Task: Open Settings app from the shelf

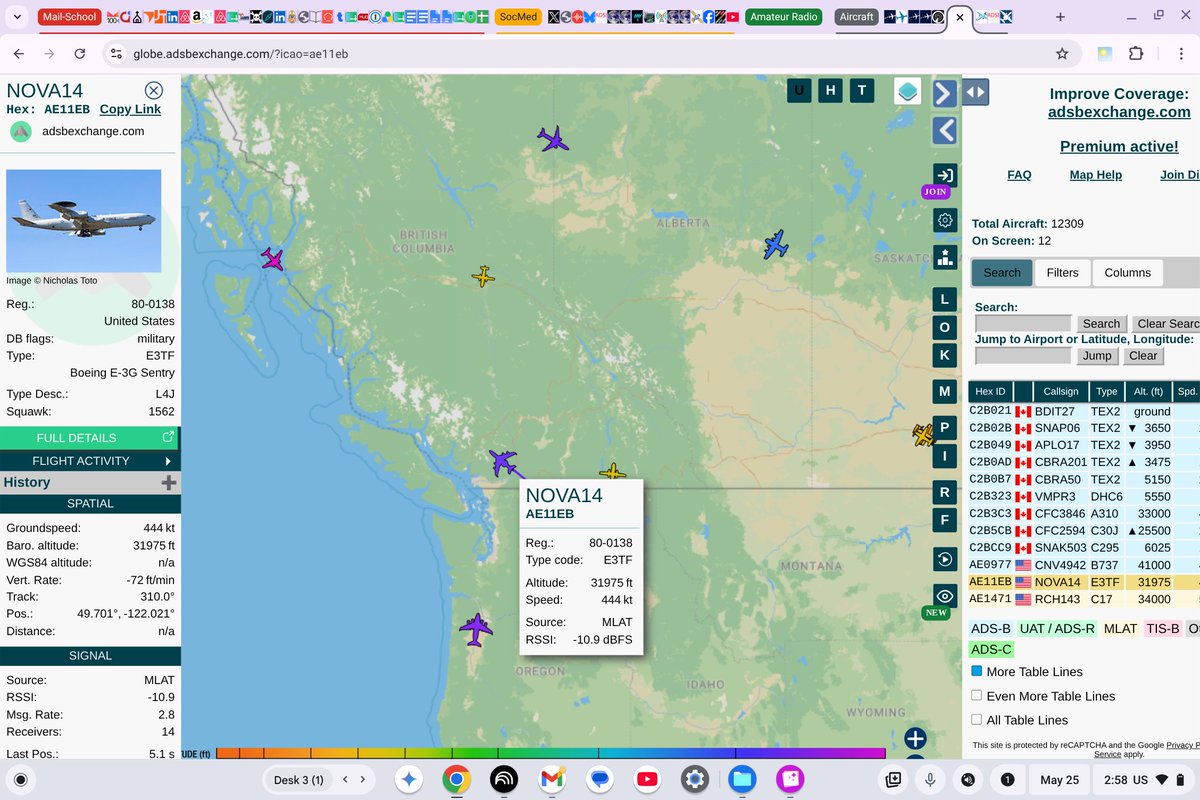Action: [695, 779]
